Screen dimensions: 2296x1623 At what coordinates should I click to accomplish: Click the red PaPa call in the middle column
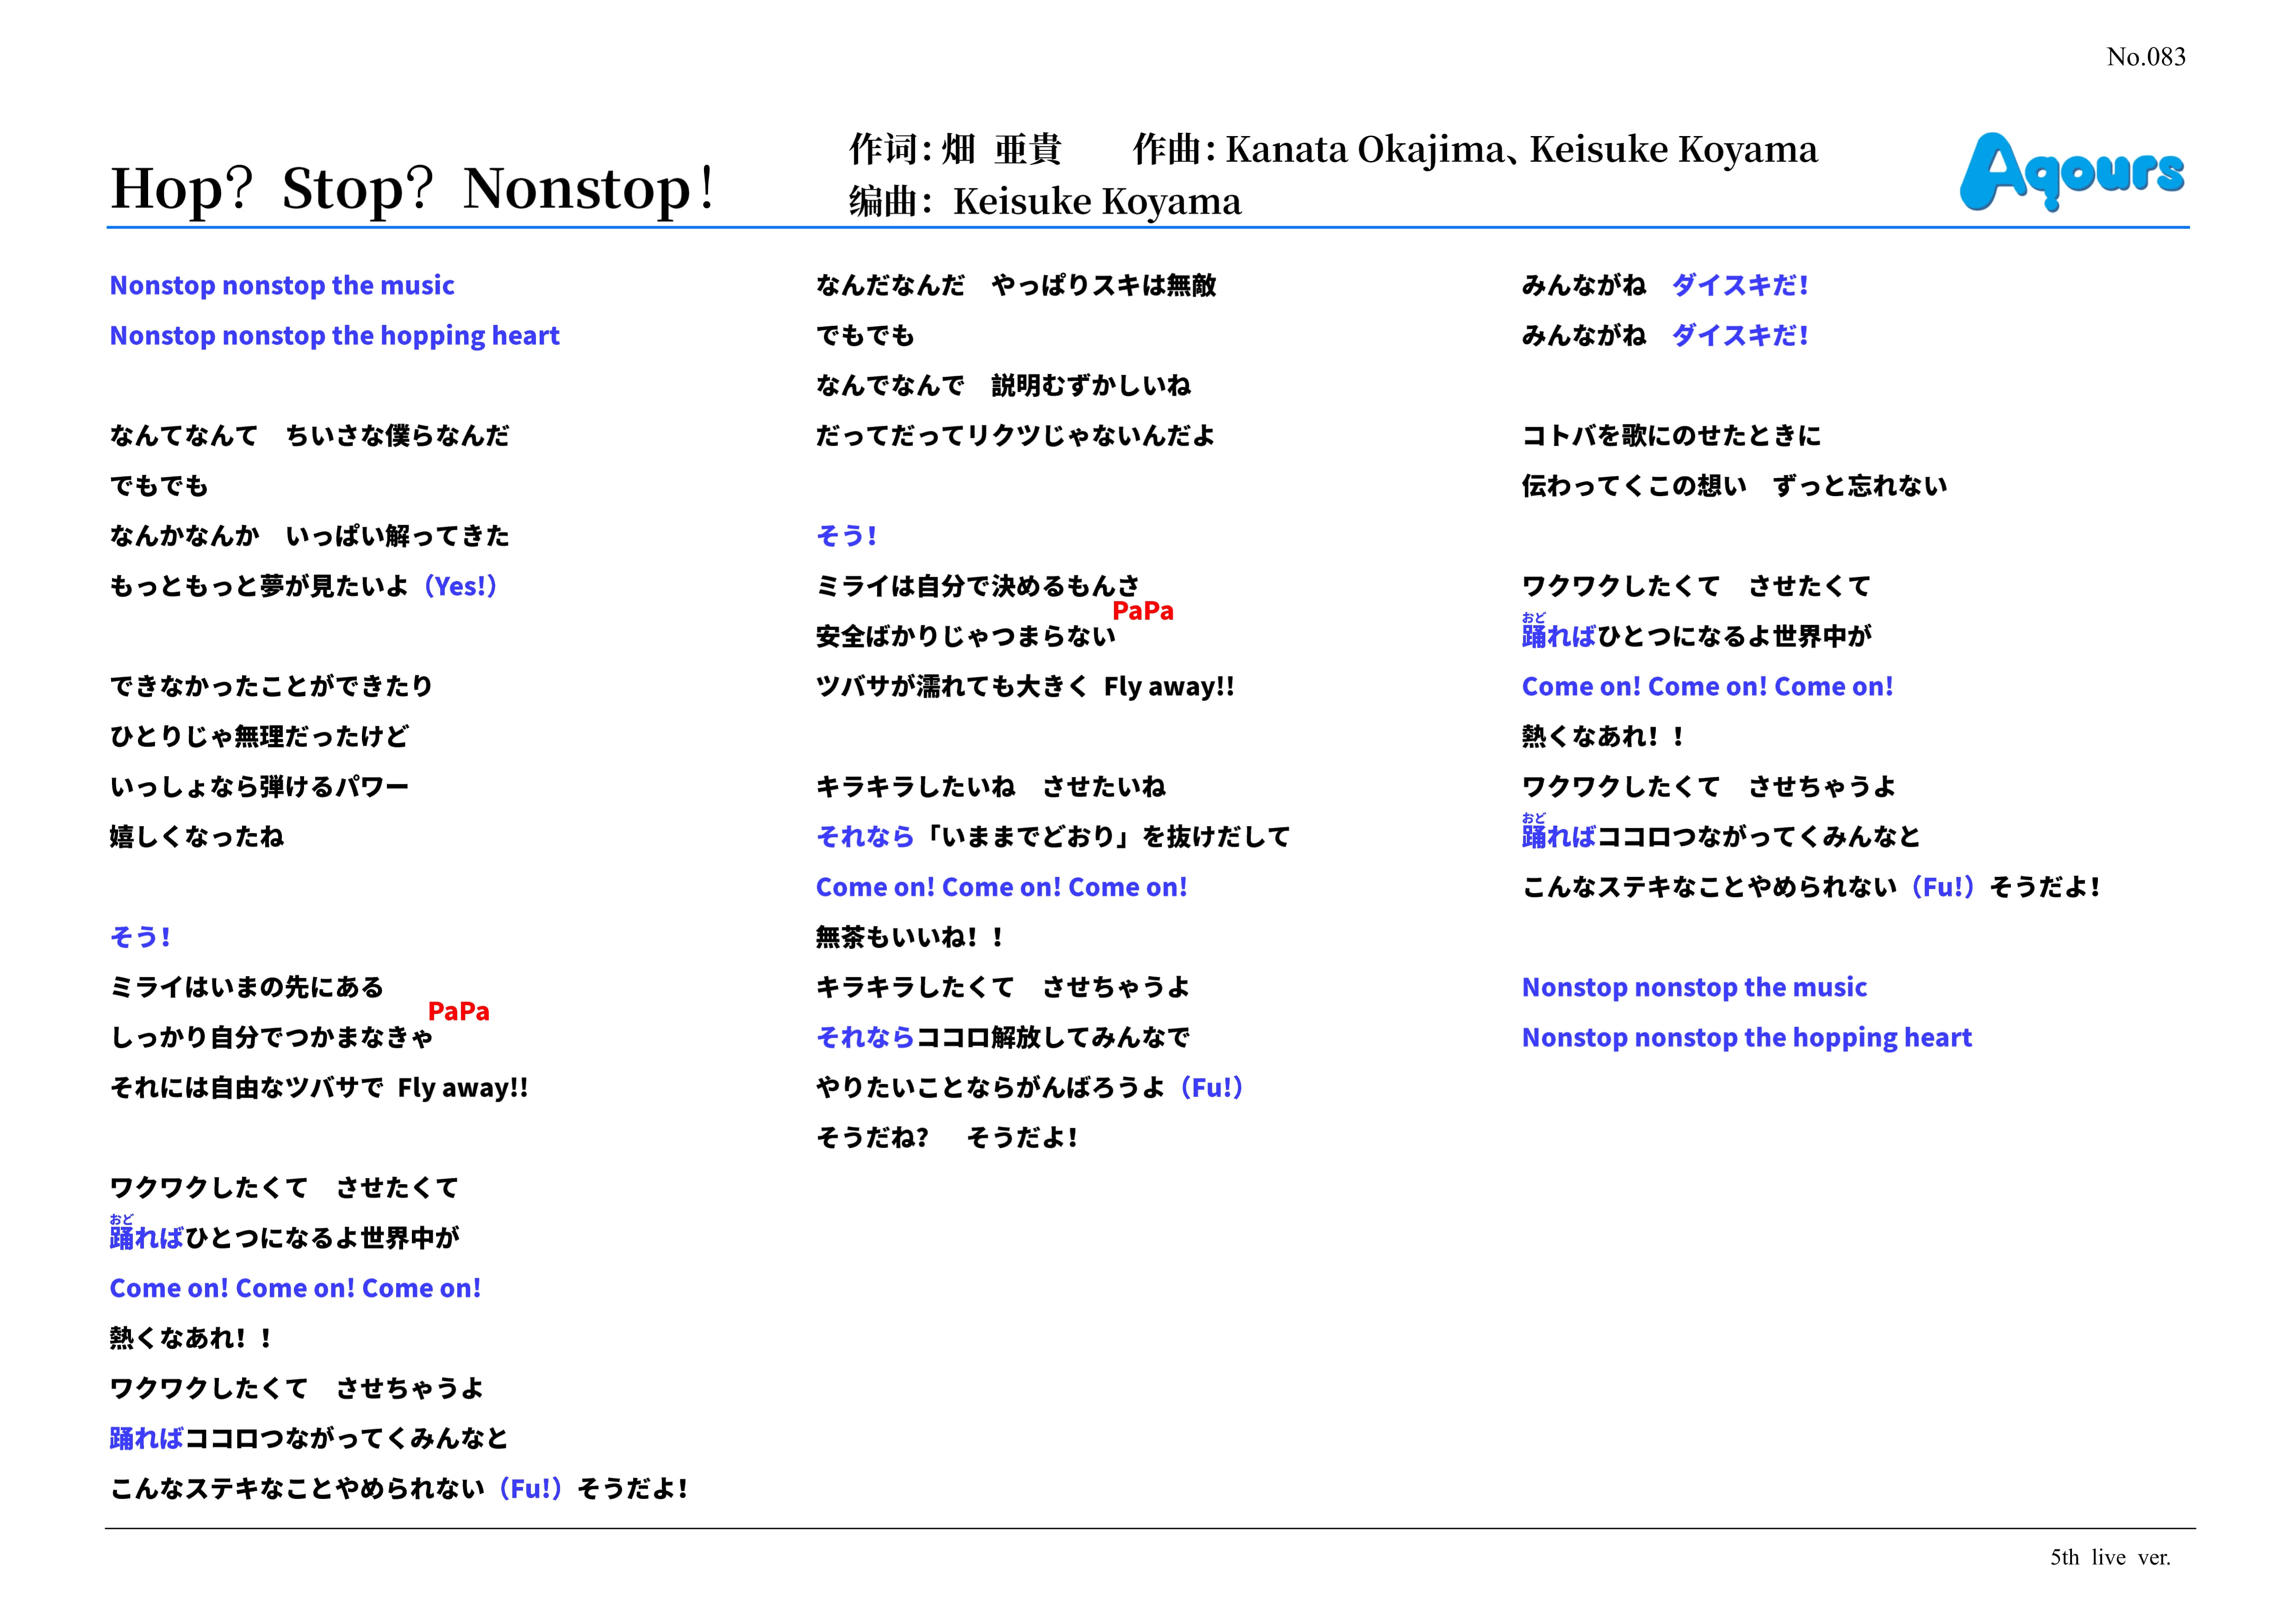[x=1142, y=610]
